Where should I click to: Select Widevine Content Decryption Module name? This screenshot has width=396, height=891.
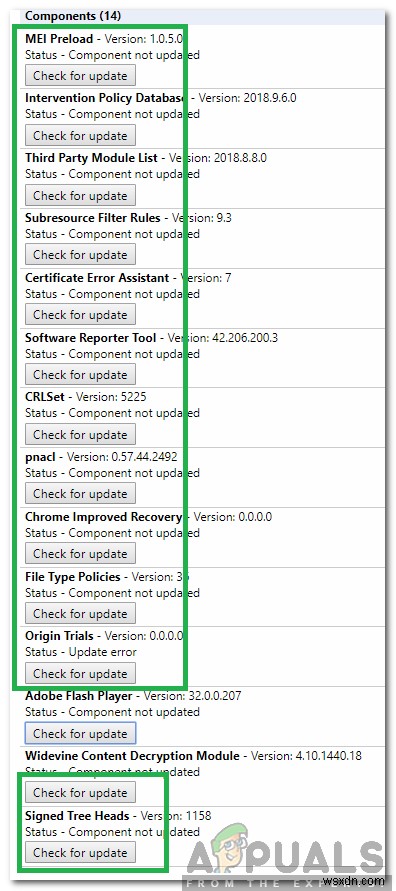point(132,756)
